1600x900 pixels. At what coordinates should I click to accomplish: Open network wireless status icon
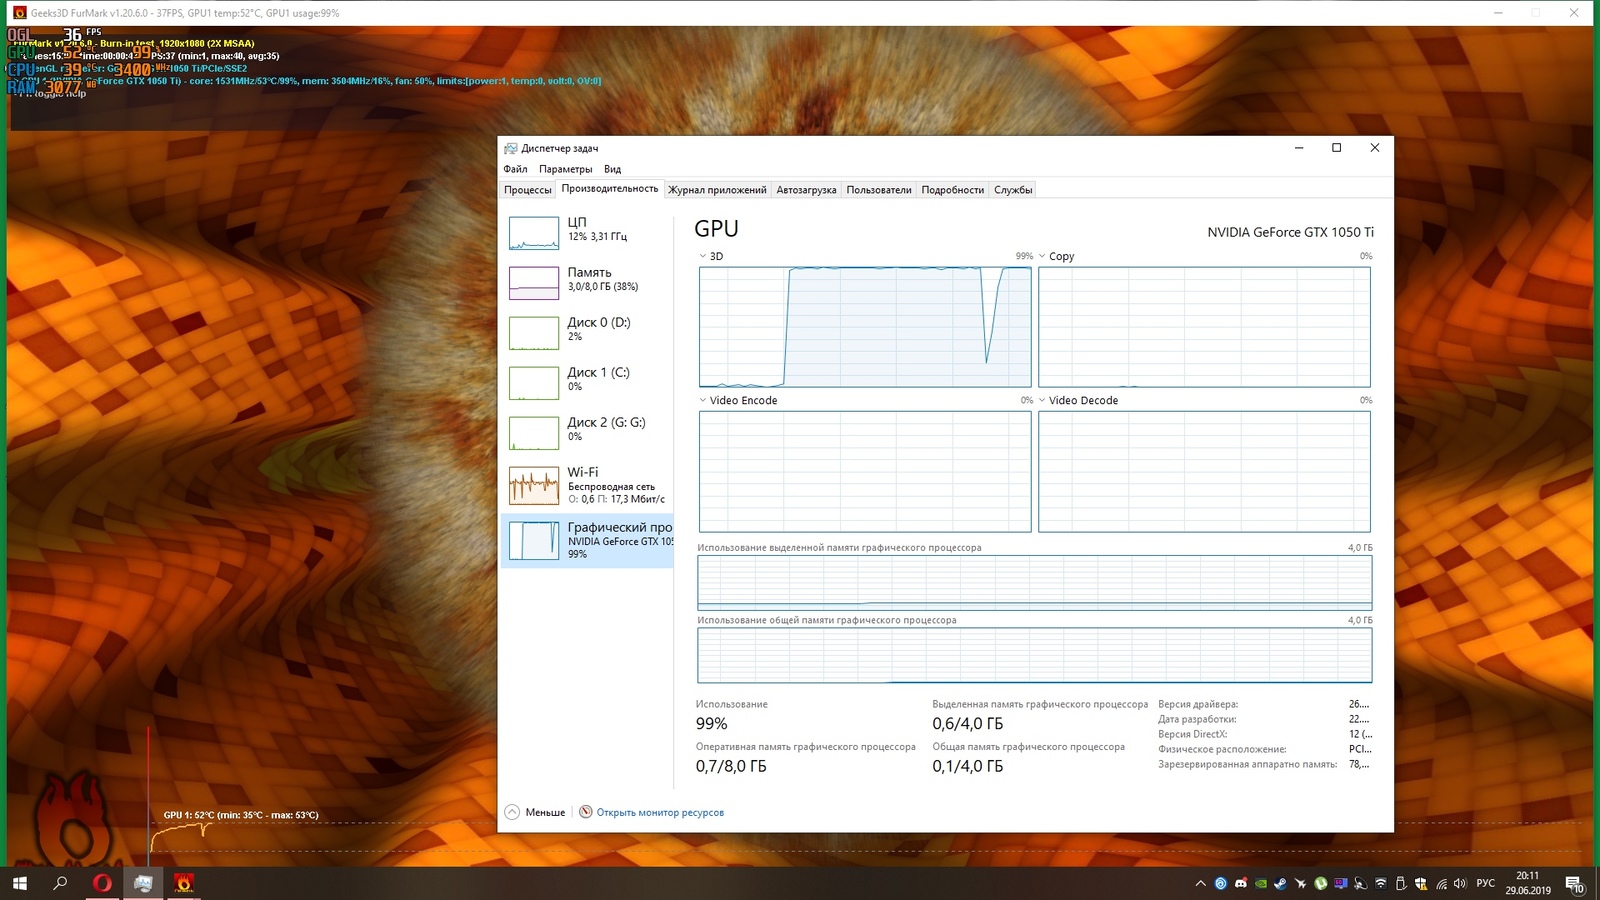pos(1442,883)
